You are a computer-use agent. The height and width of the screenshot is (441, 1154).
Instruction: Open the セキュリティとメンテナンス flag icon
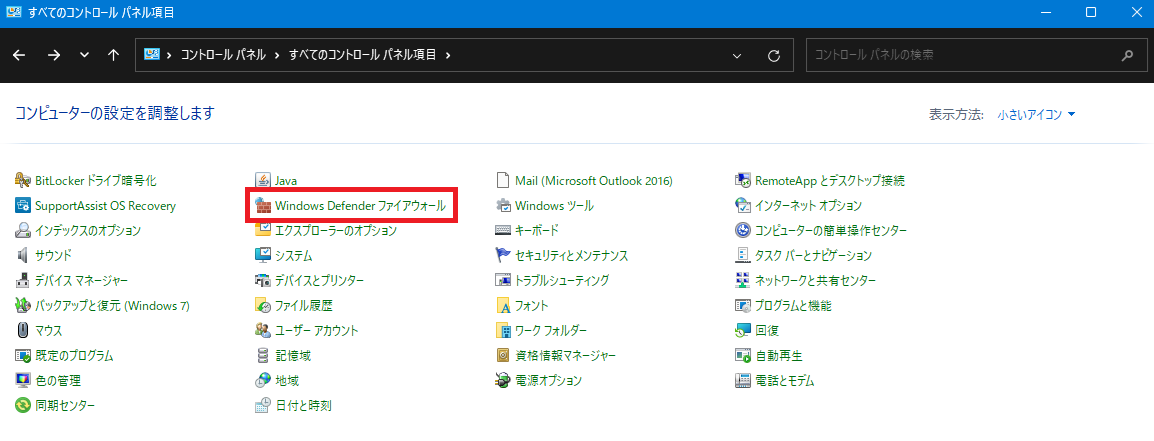point(503,255)
